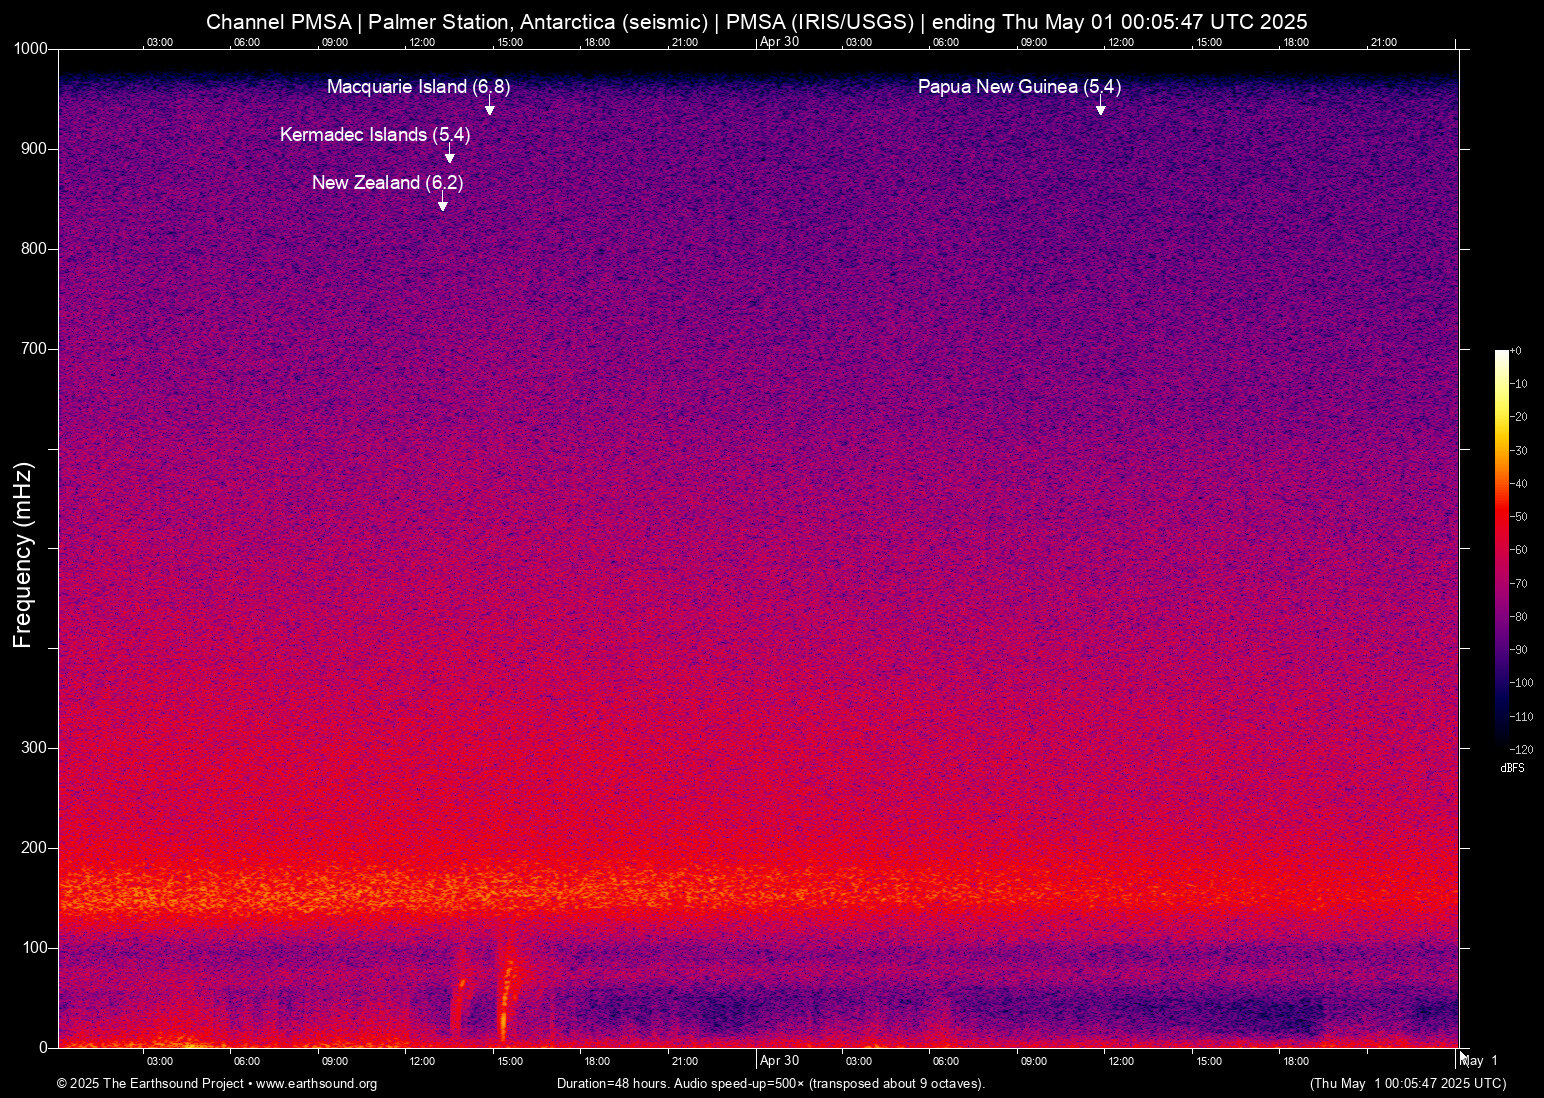Click the -80 value on the color scale
This screenshot has height=1098, width=1544.
pyautogui.click(x=1519, y=617)
